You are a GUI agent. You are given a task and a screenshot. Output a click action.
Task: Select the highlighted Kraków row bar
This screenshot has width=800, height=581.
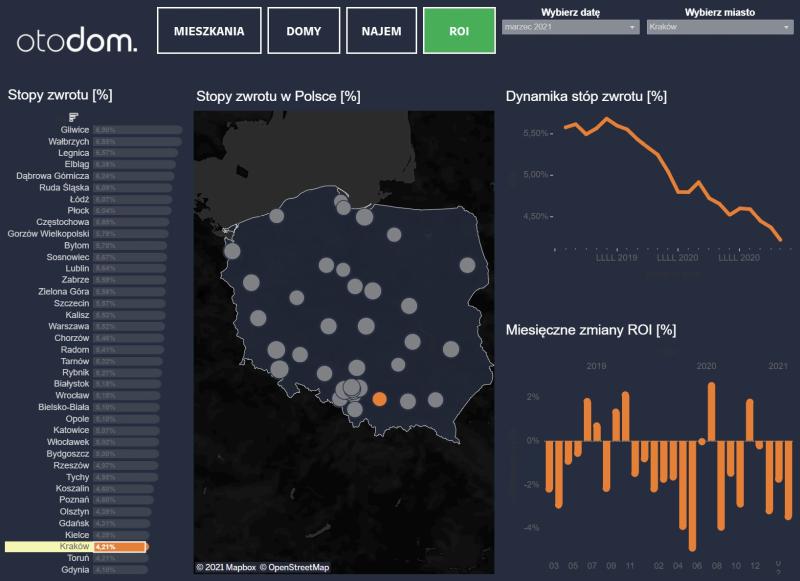point(120,547)
